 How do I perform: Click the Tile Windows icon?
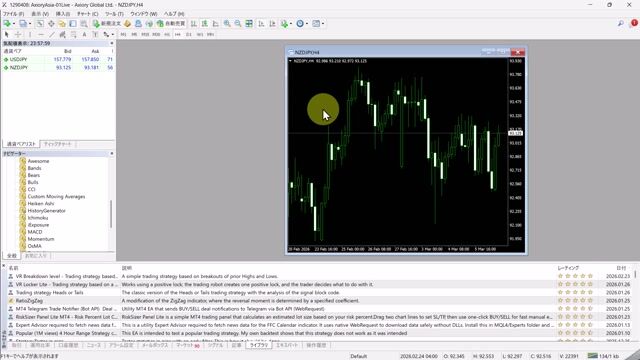249,24
